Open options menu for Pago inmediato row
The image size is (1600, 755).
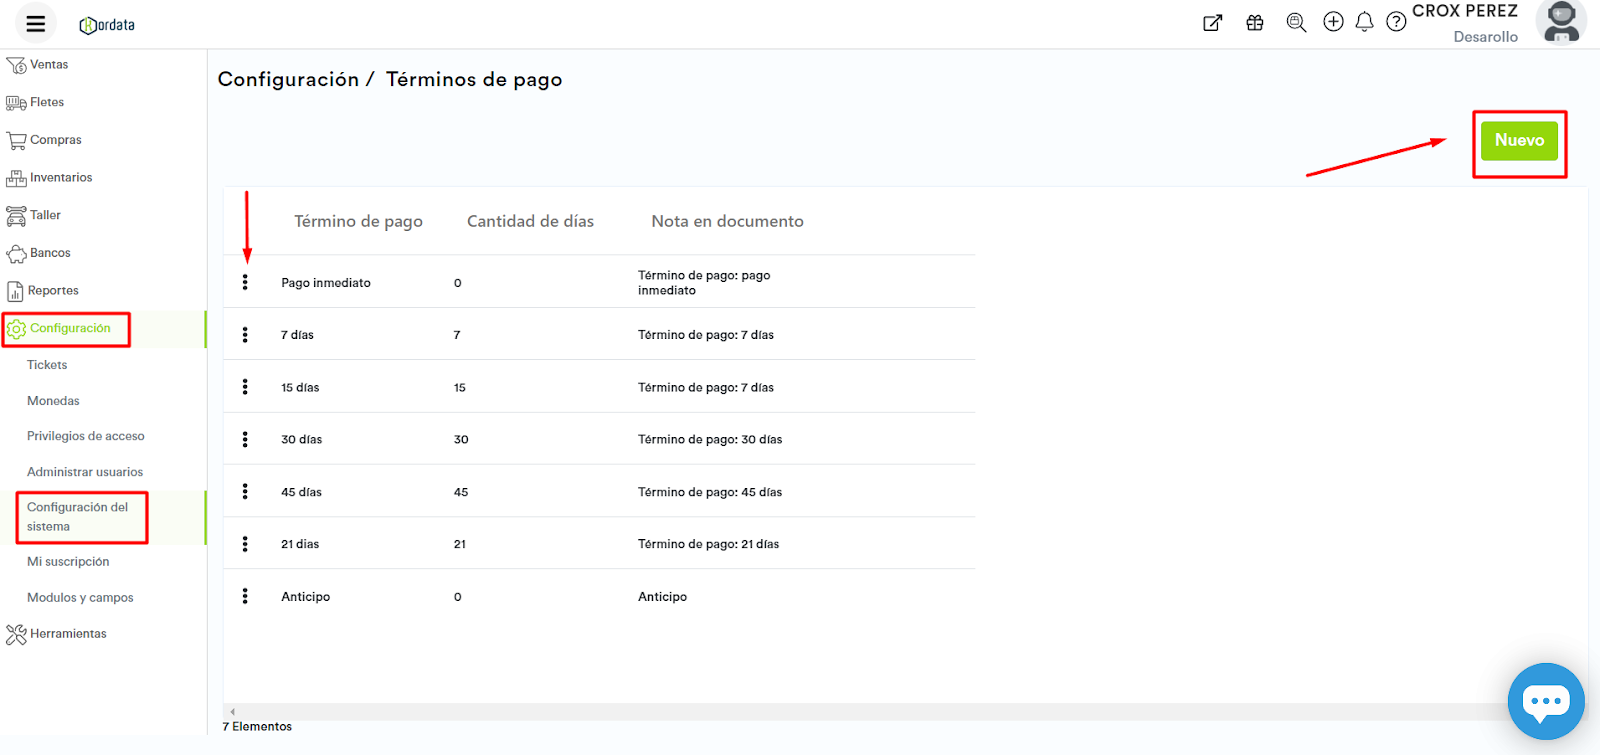click(245, 283)
